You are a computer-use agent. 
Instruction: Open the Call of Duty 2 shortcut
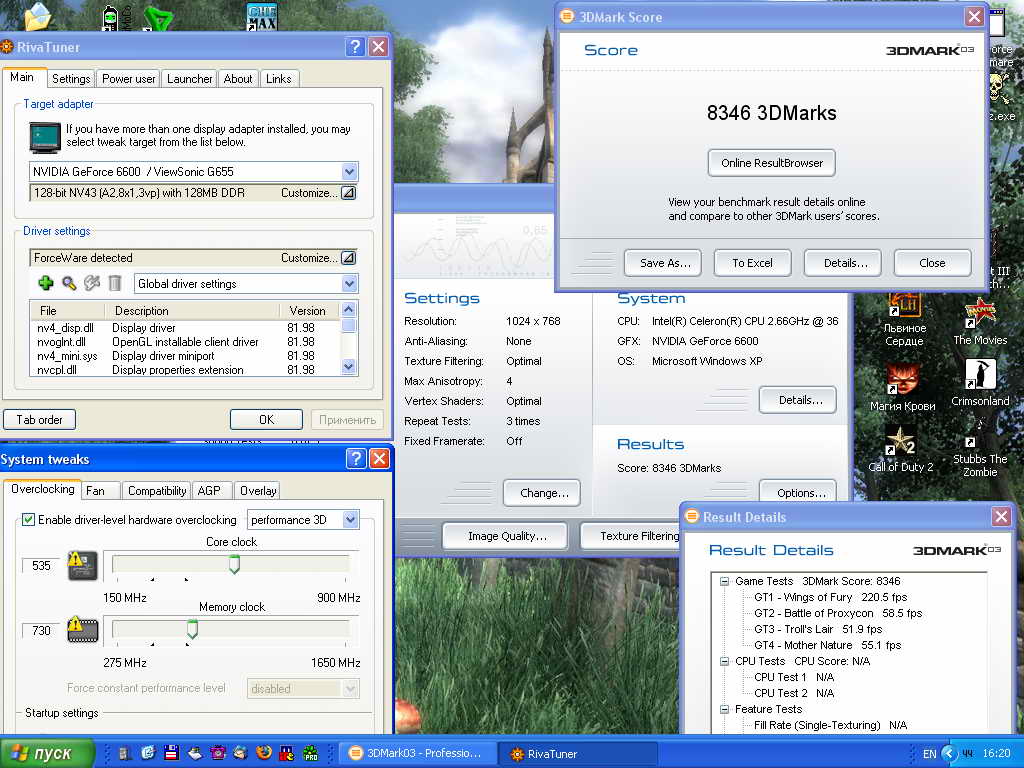[901, 449]
